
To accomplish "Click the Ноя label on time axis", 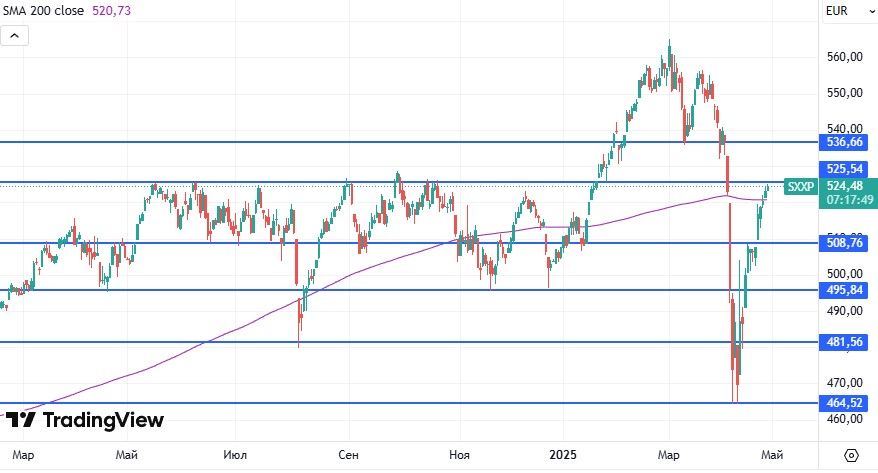I will pyautogui.click(x=458, y=455).
